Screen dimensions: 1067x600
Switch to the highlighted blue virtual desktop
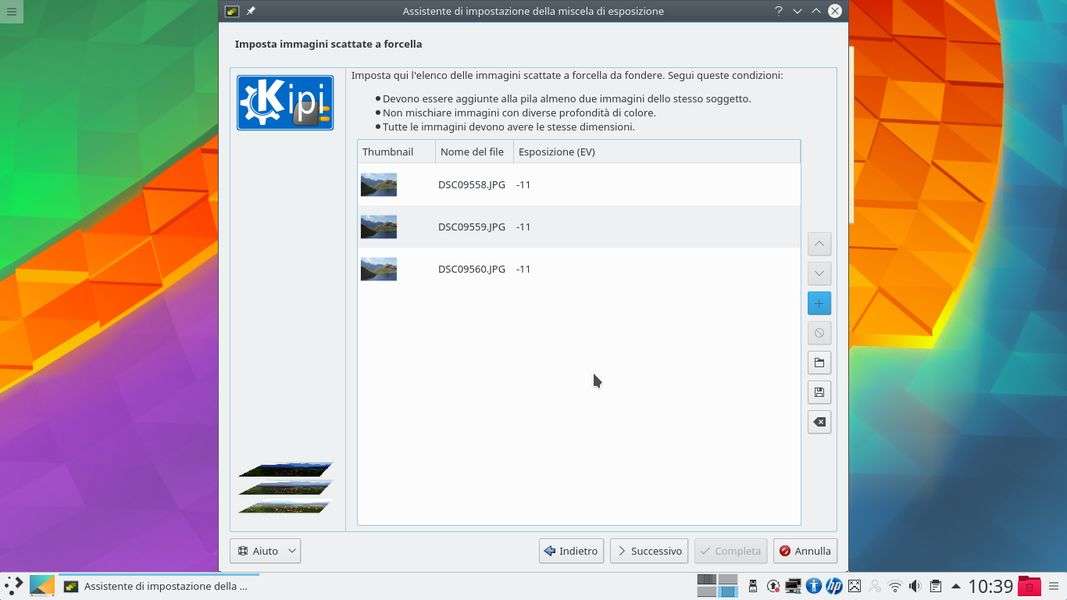point(727,591)
